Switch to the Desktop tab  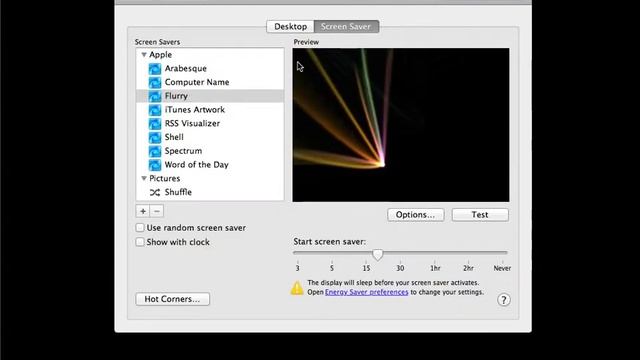pyautogui.click(x=290, y=27)
